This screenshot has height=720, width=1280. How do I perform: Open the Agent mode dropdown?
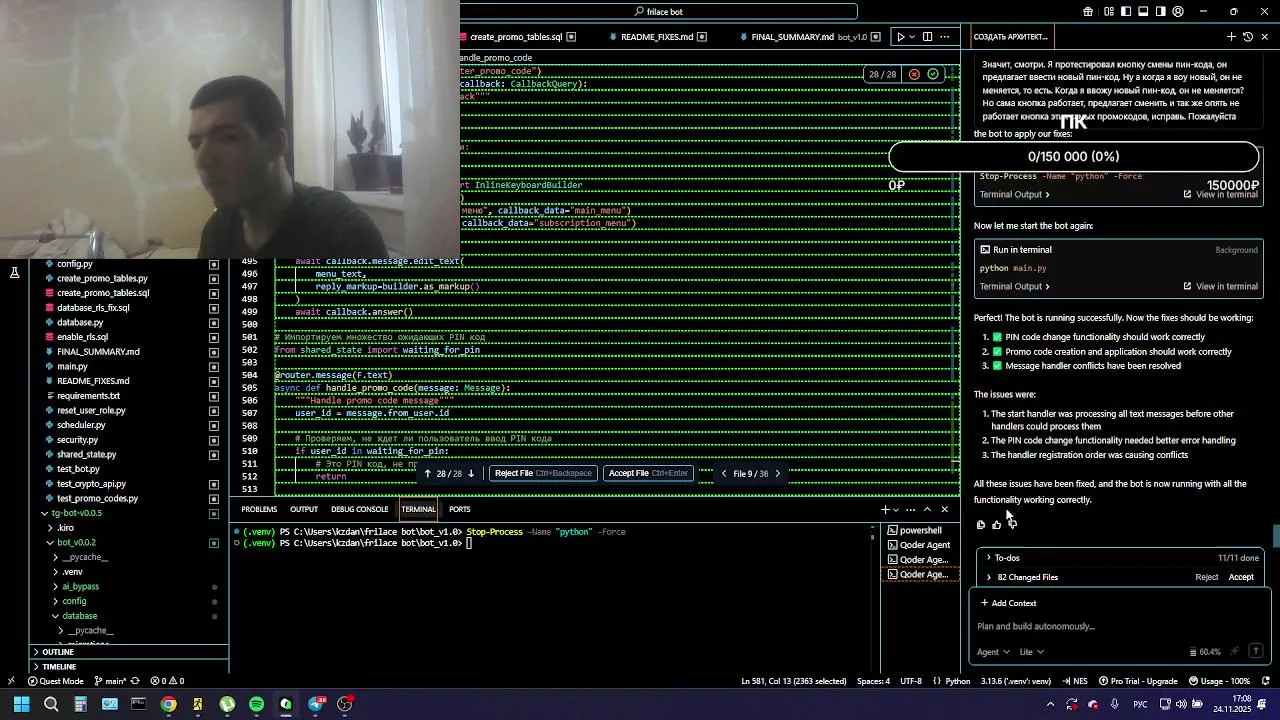[993, 652]
